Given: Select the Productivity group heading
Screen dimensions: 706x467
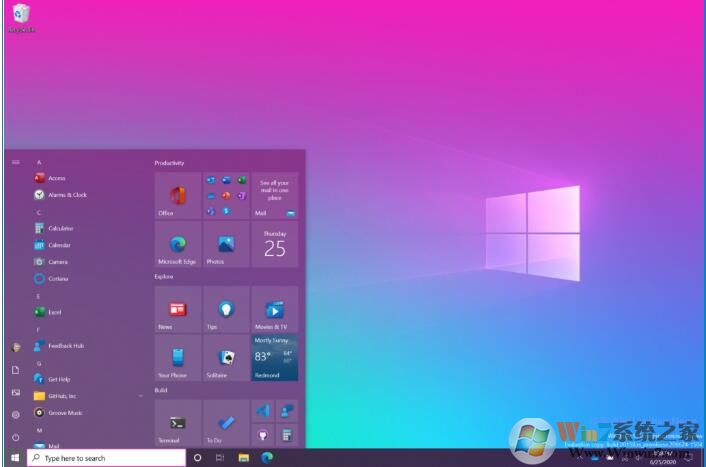Looking at the screenshot, I should (169, 163).
